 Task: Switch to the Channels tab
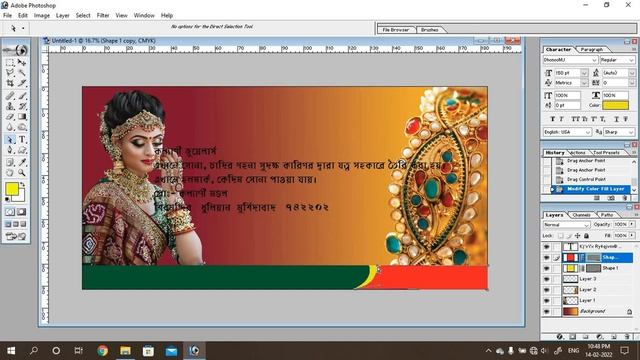tap(581, 215)
